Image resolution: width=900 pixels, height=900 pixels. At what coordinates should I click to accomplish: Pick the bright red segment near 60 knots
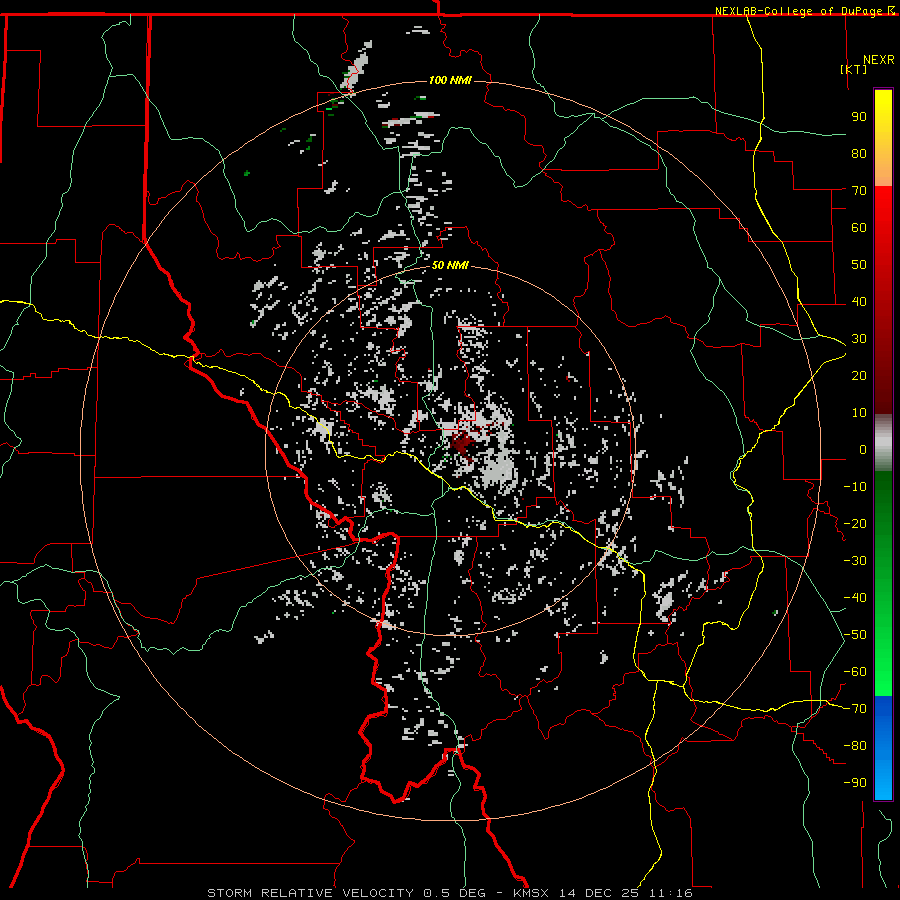tap(883, 221)
